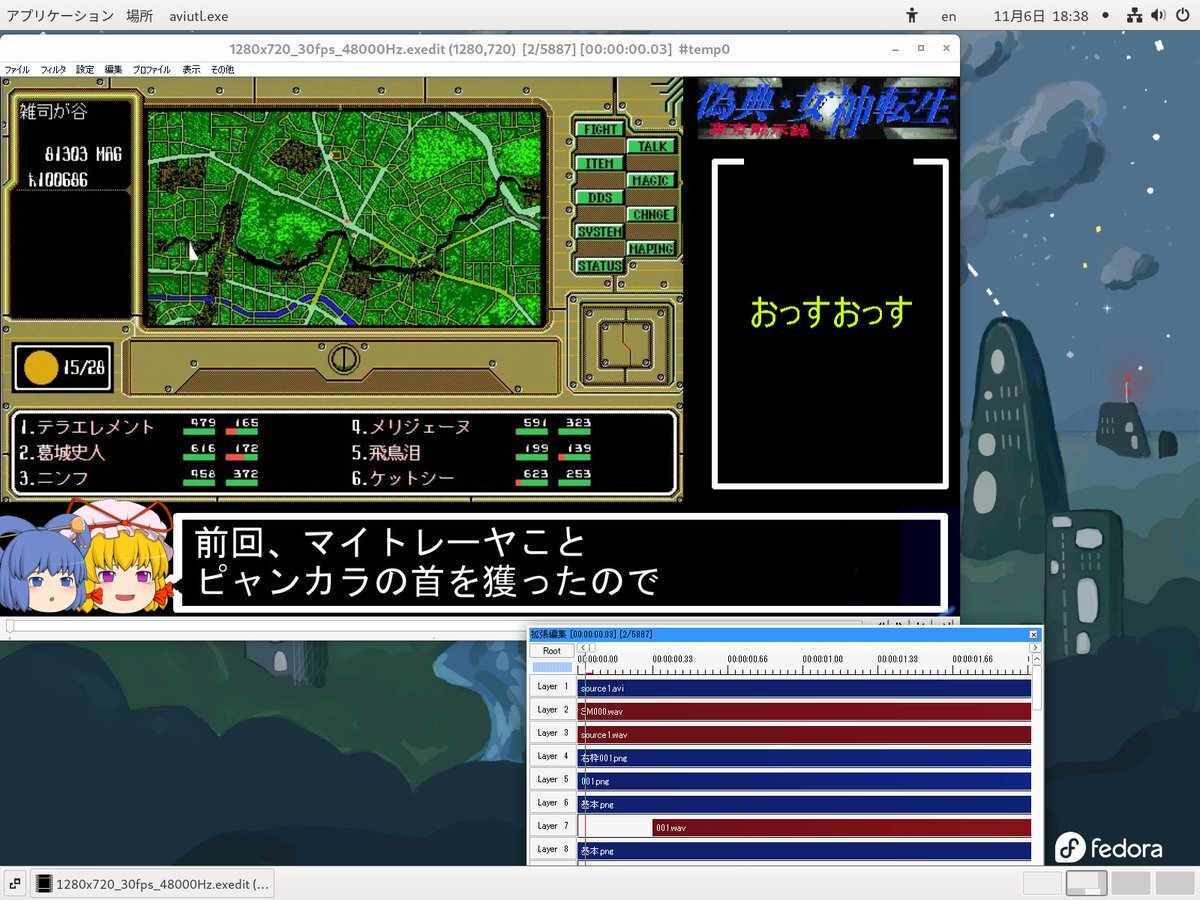The width and height of the screenshot is (1200, 900).
Task: Open the system power menu icon
Action: (x=1183, y=16)
